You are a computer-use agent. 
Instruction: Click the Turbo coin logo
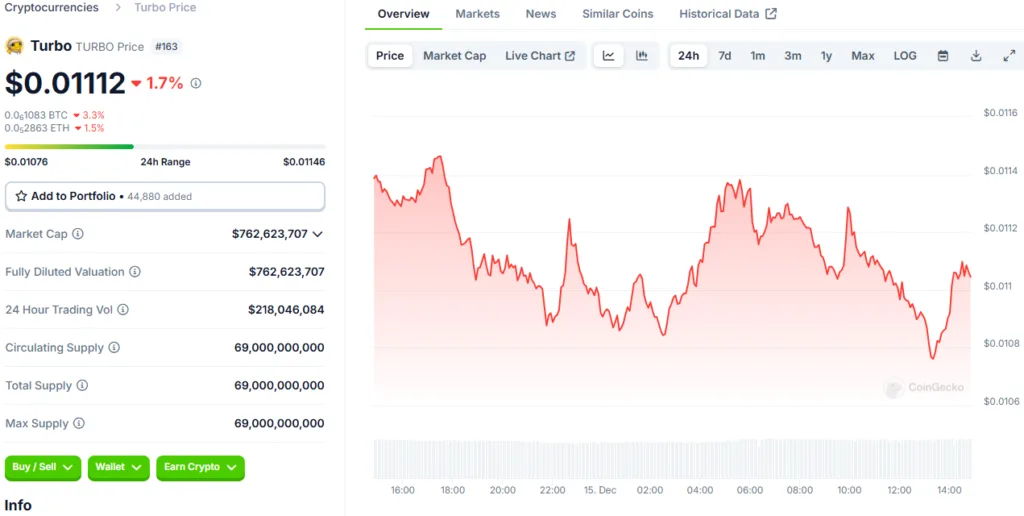pos(14,46)
